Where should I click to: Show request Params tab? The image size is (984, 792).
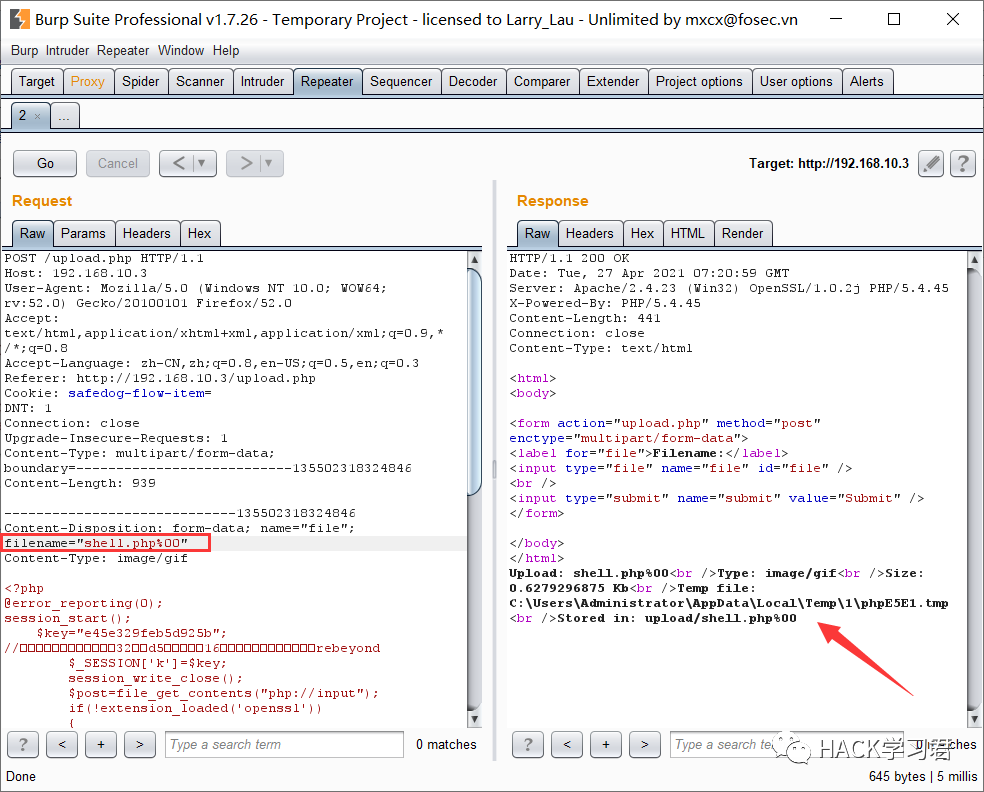pyautogui.click(x=83, y=233)
